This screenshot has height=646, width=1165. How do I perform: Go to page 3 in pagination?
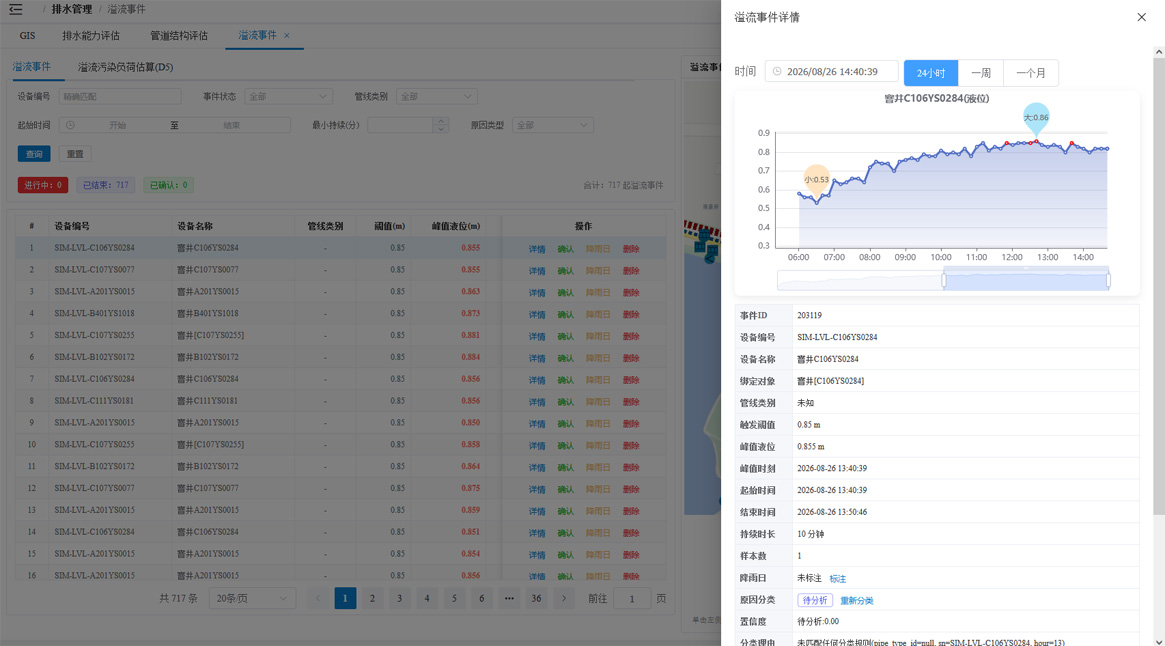tap(400, 598)
